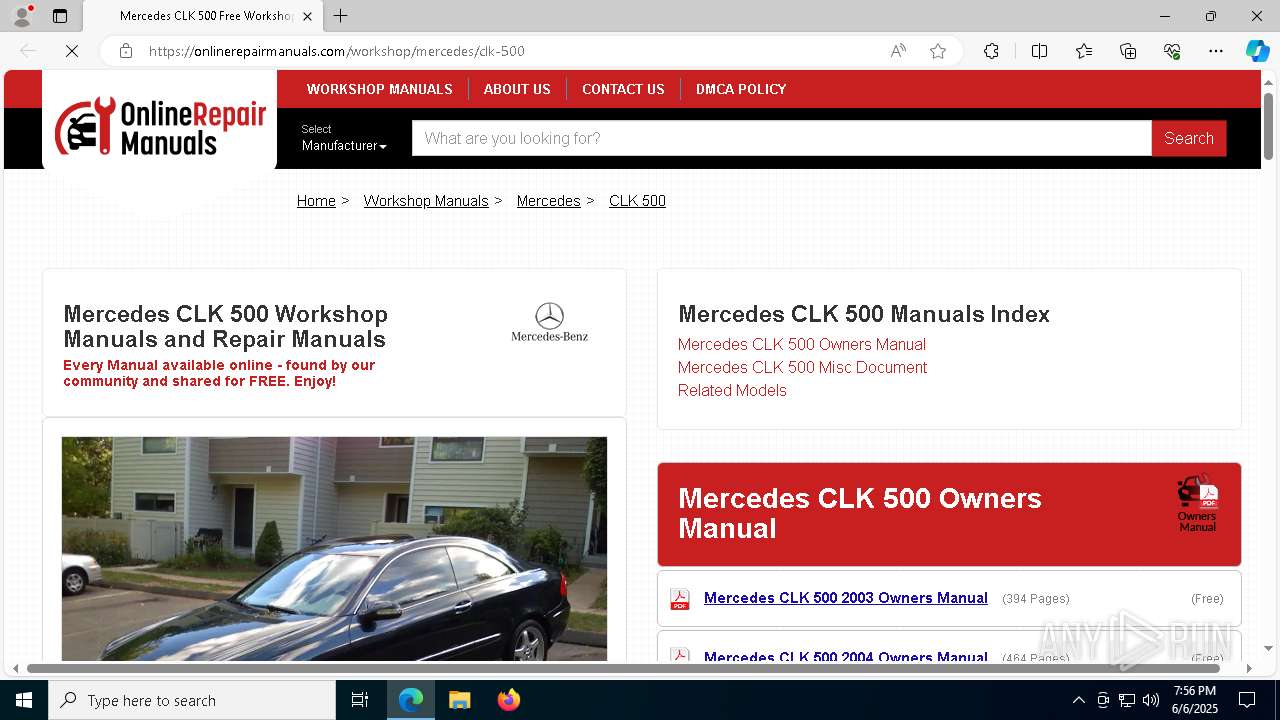Add this page to favorites

click(938, 51)
